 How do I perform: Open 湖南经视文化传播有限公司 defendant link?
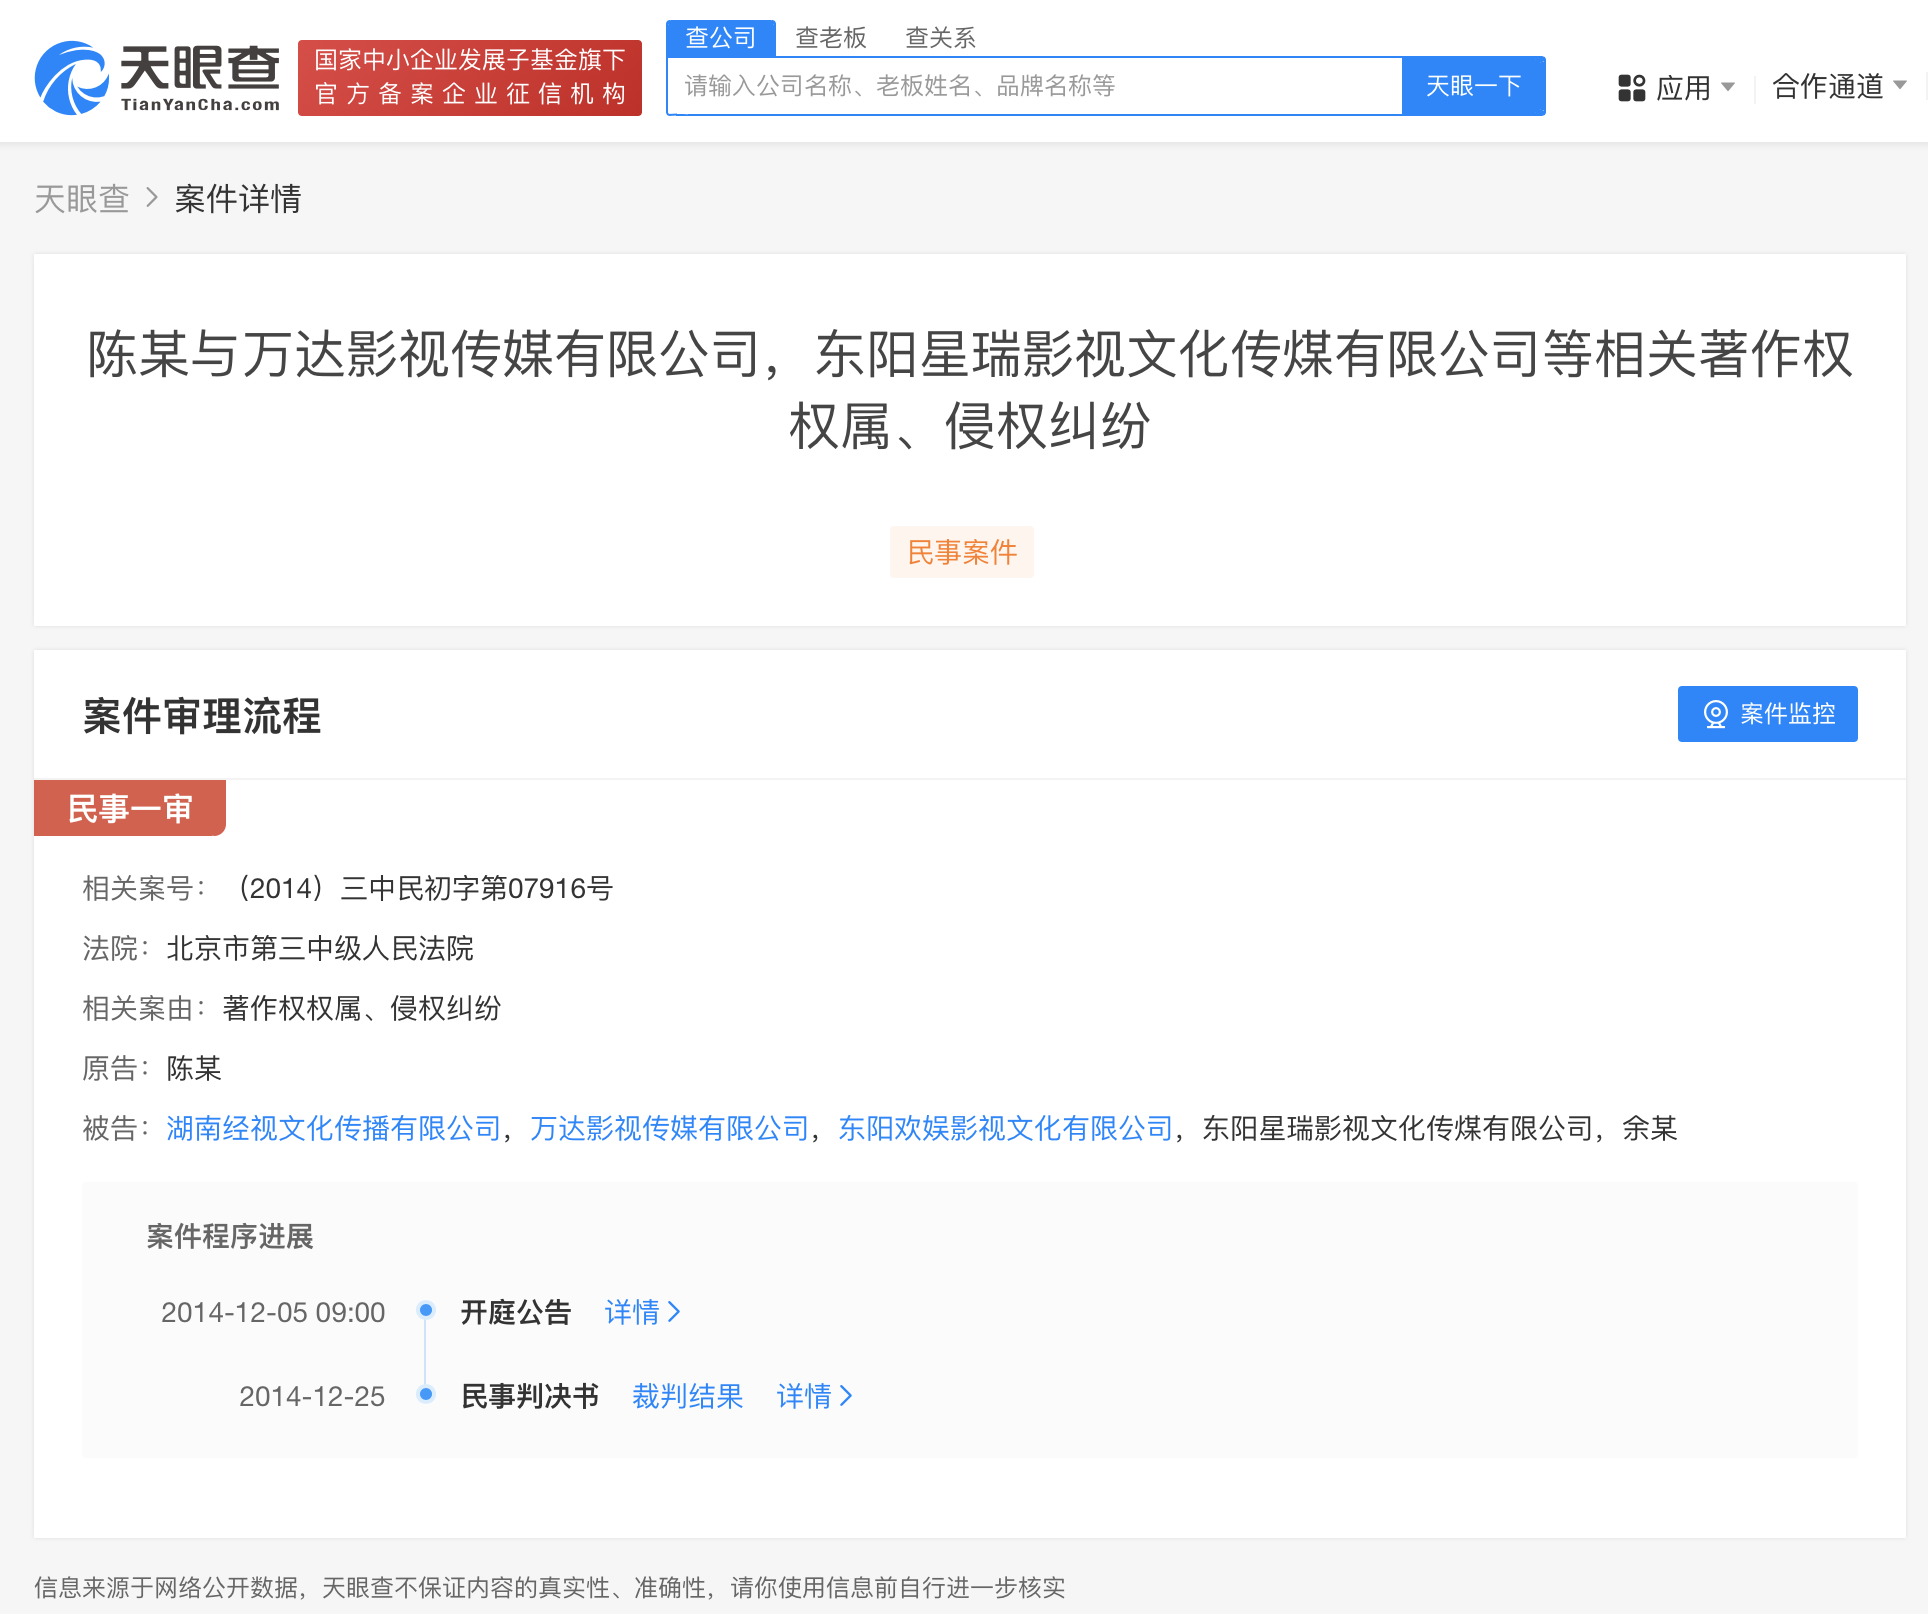pyautogui.click(x=334, y=1128)
